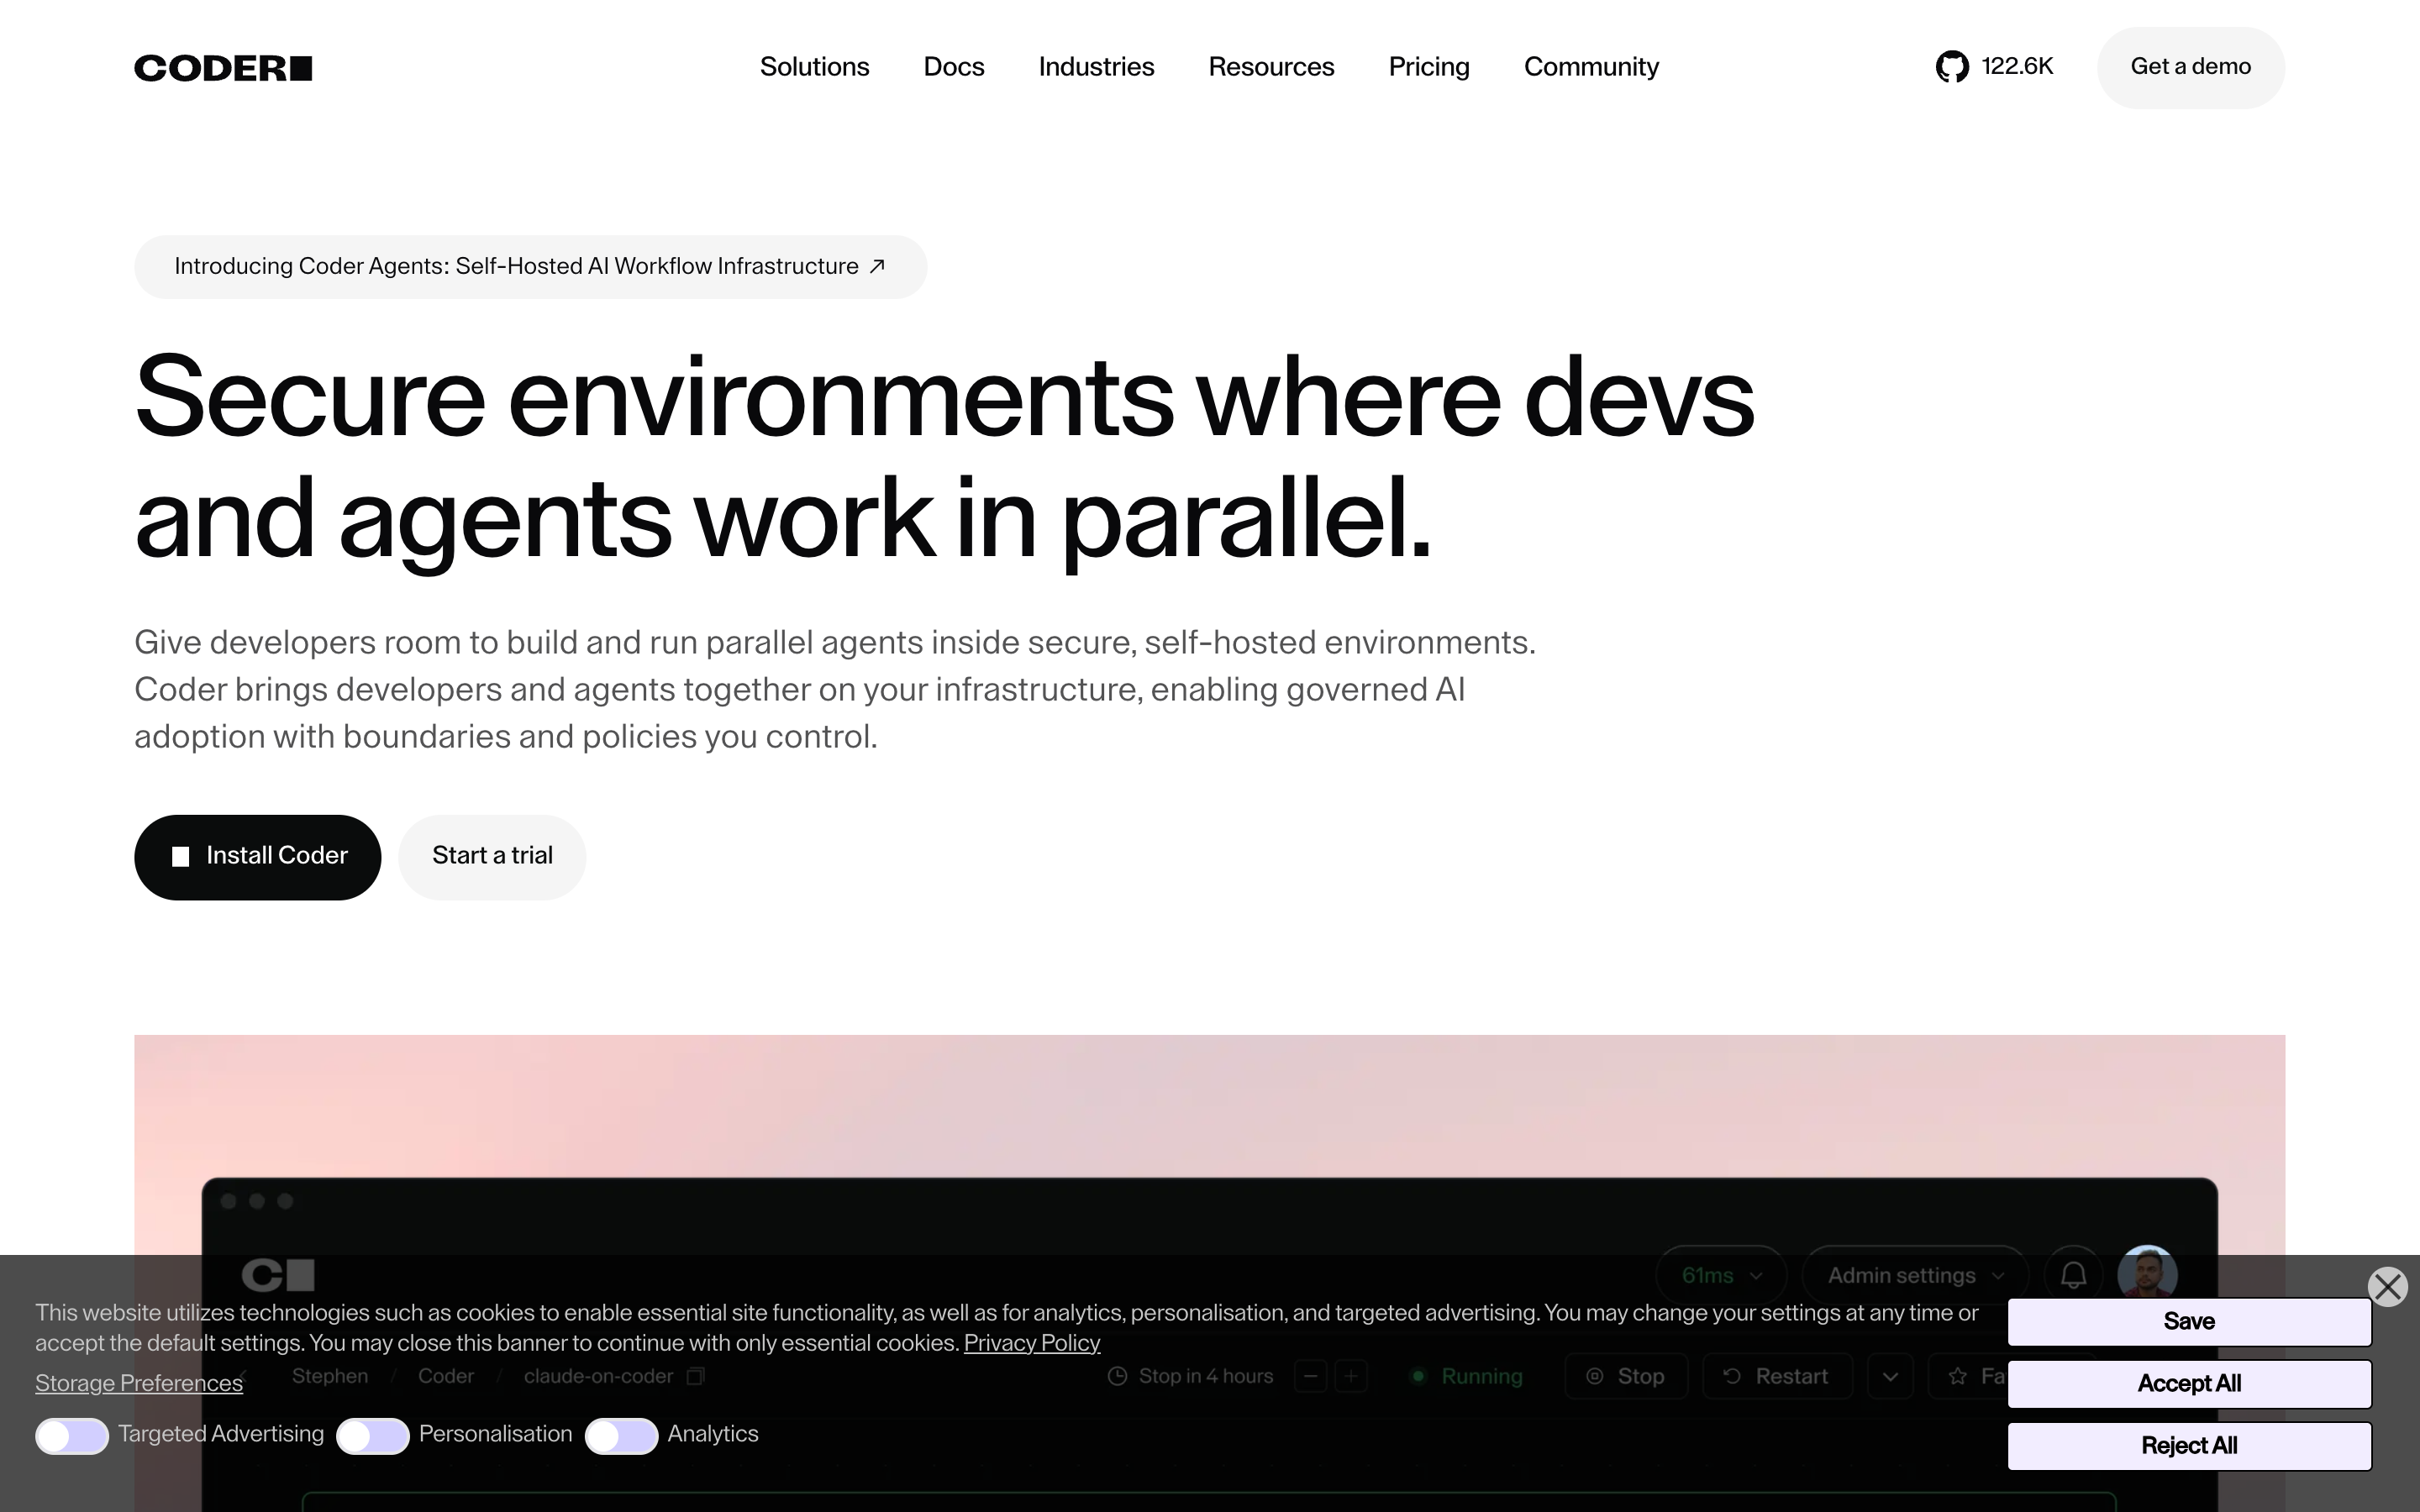Screen dimensions: 2420x1512
Task: Toggle the Analytics switch
Action: pos(621,1436)
